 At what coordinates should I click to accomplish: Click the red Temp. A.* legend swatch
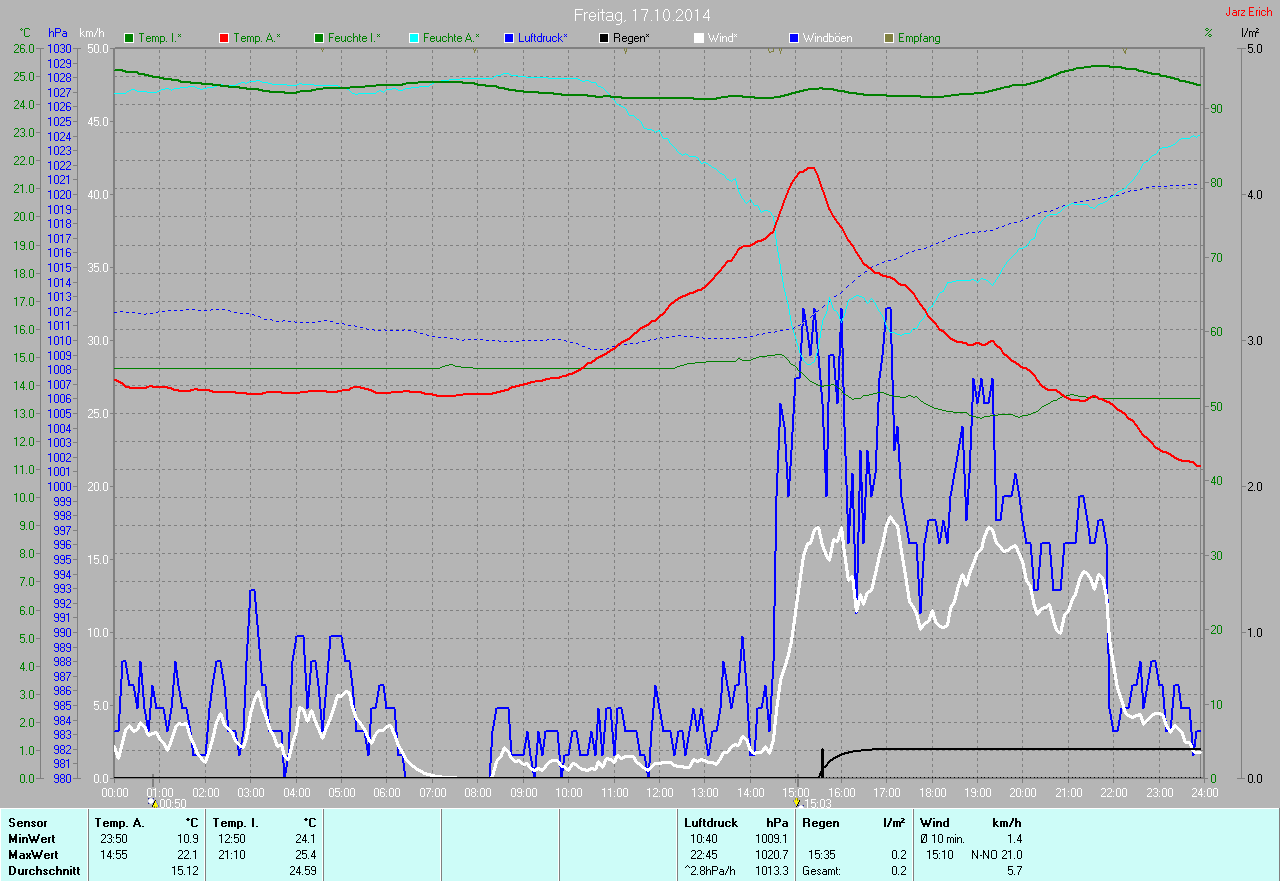click(x=224, y=38)
